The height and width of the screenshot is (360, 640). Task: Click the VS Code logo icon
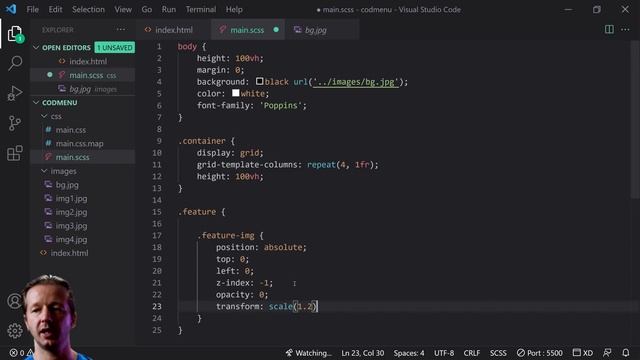point(11,9)
